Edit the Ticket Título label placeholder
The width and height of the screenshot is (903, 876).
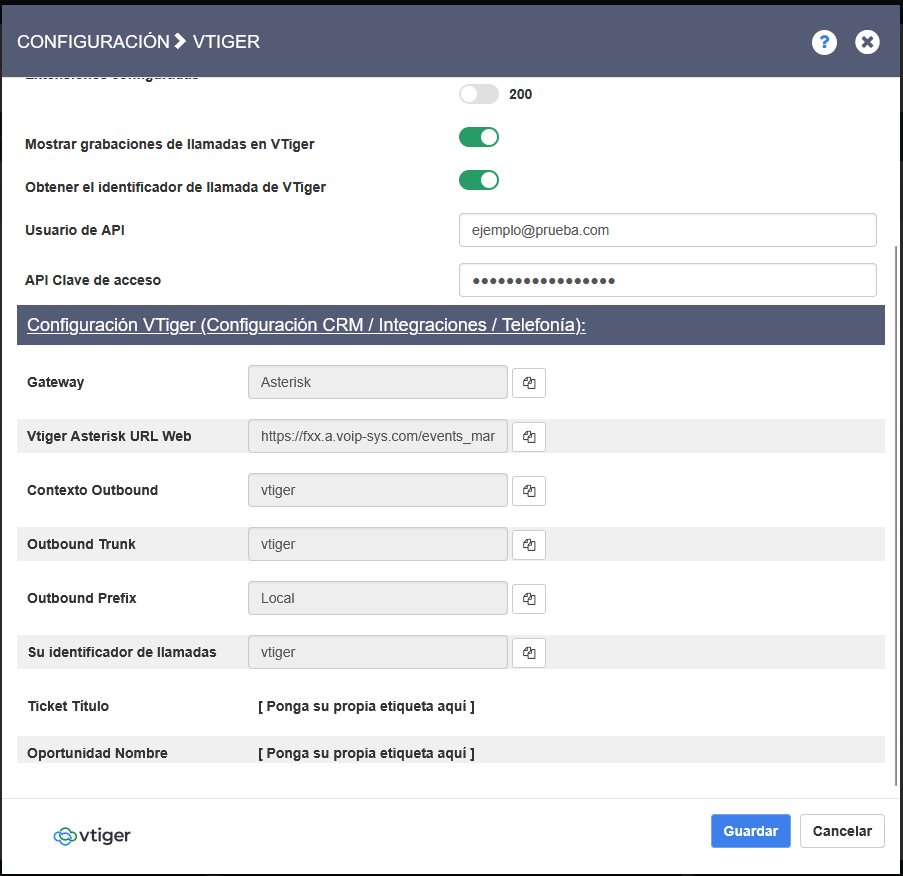point(366,706)
